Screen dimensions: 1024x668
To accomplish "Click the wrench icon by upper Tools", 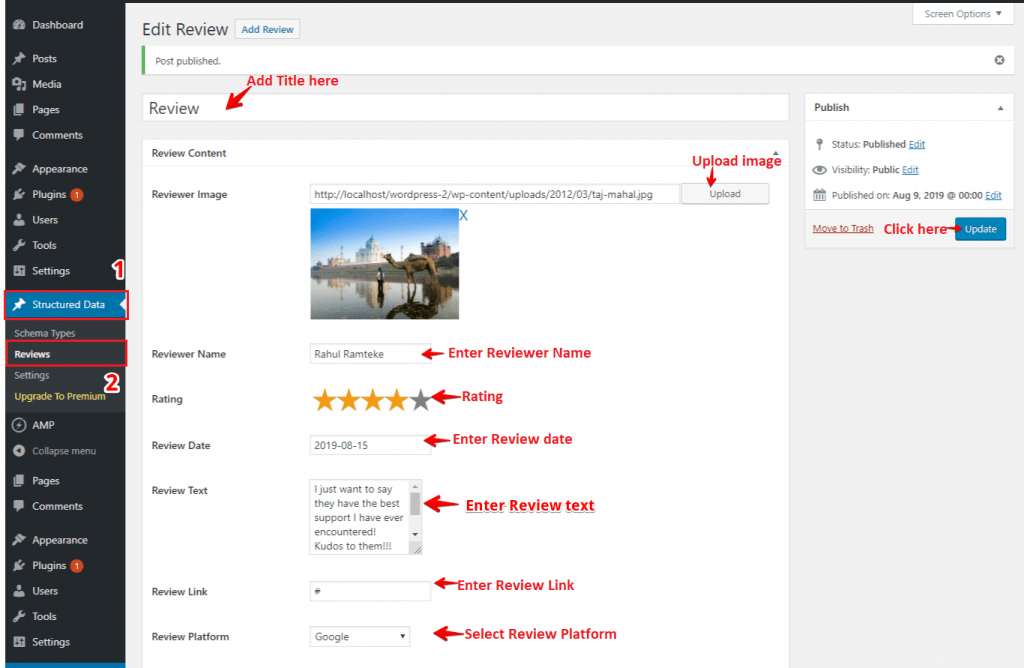I will click(19, 245).
